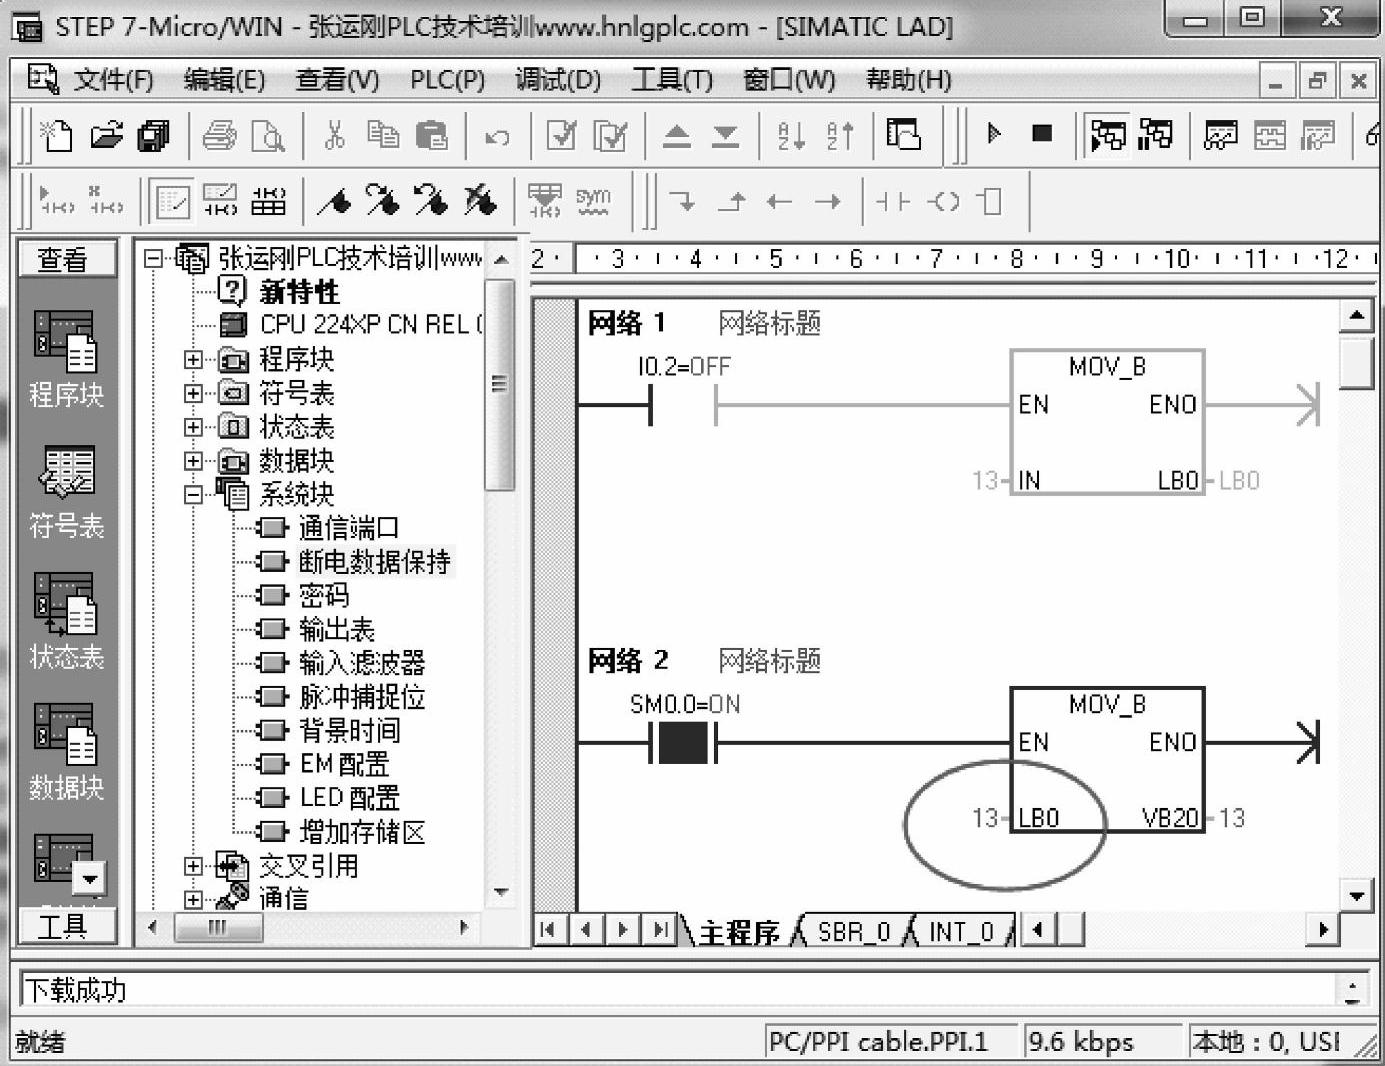Undo the last action via the toolbar

point(497,137)
